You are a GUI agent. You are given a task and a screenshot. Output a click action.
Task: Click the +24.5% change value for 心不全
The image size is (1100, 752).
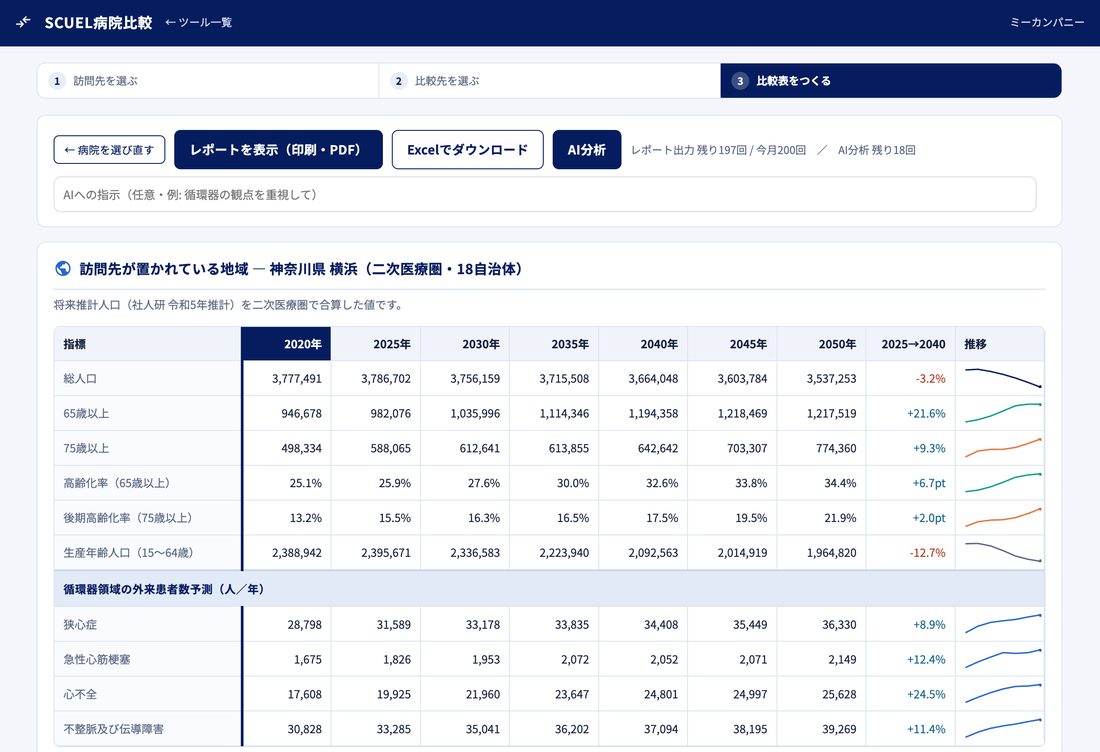tap(926, 694)
